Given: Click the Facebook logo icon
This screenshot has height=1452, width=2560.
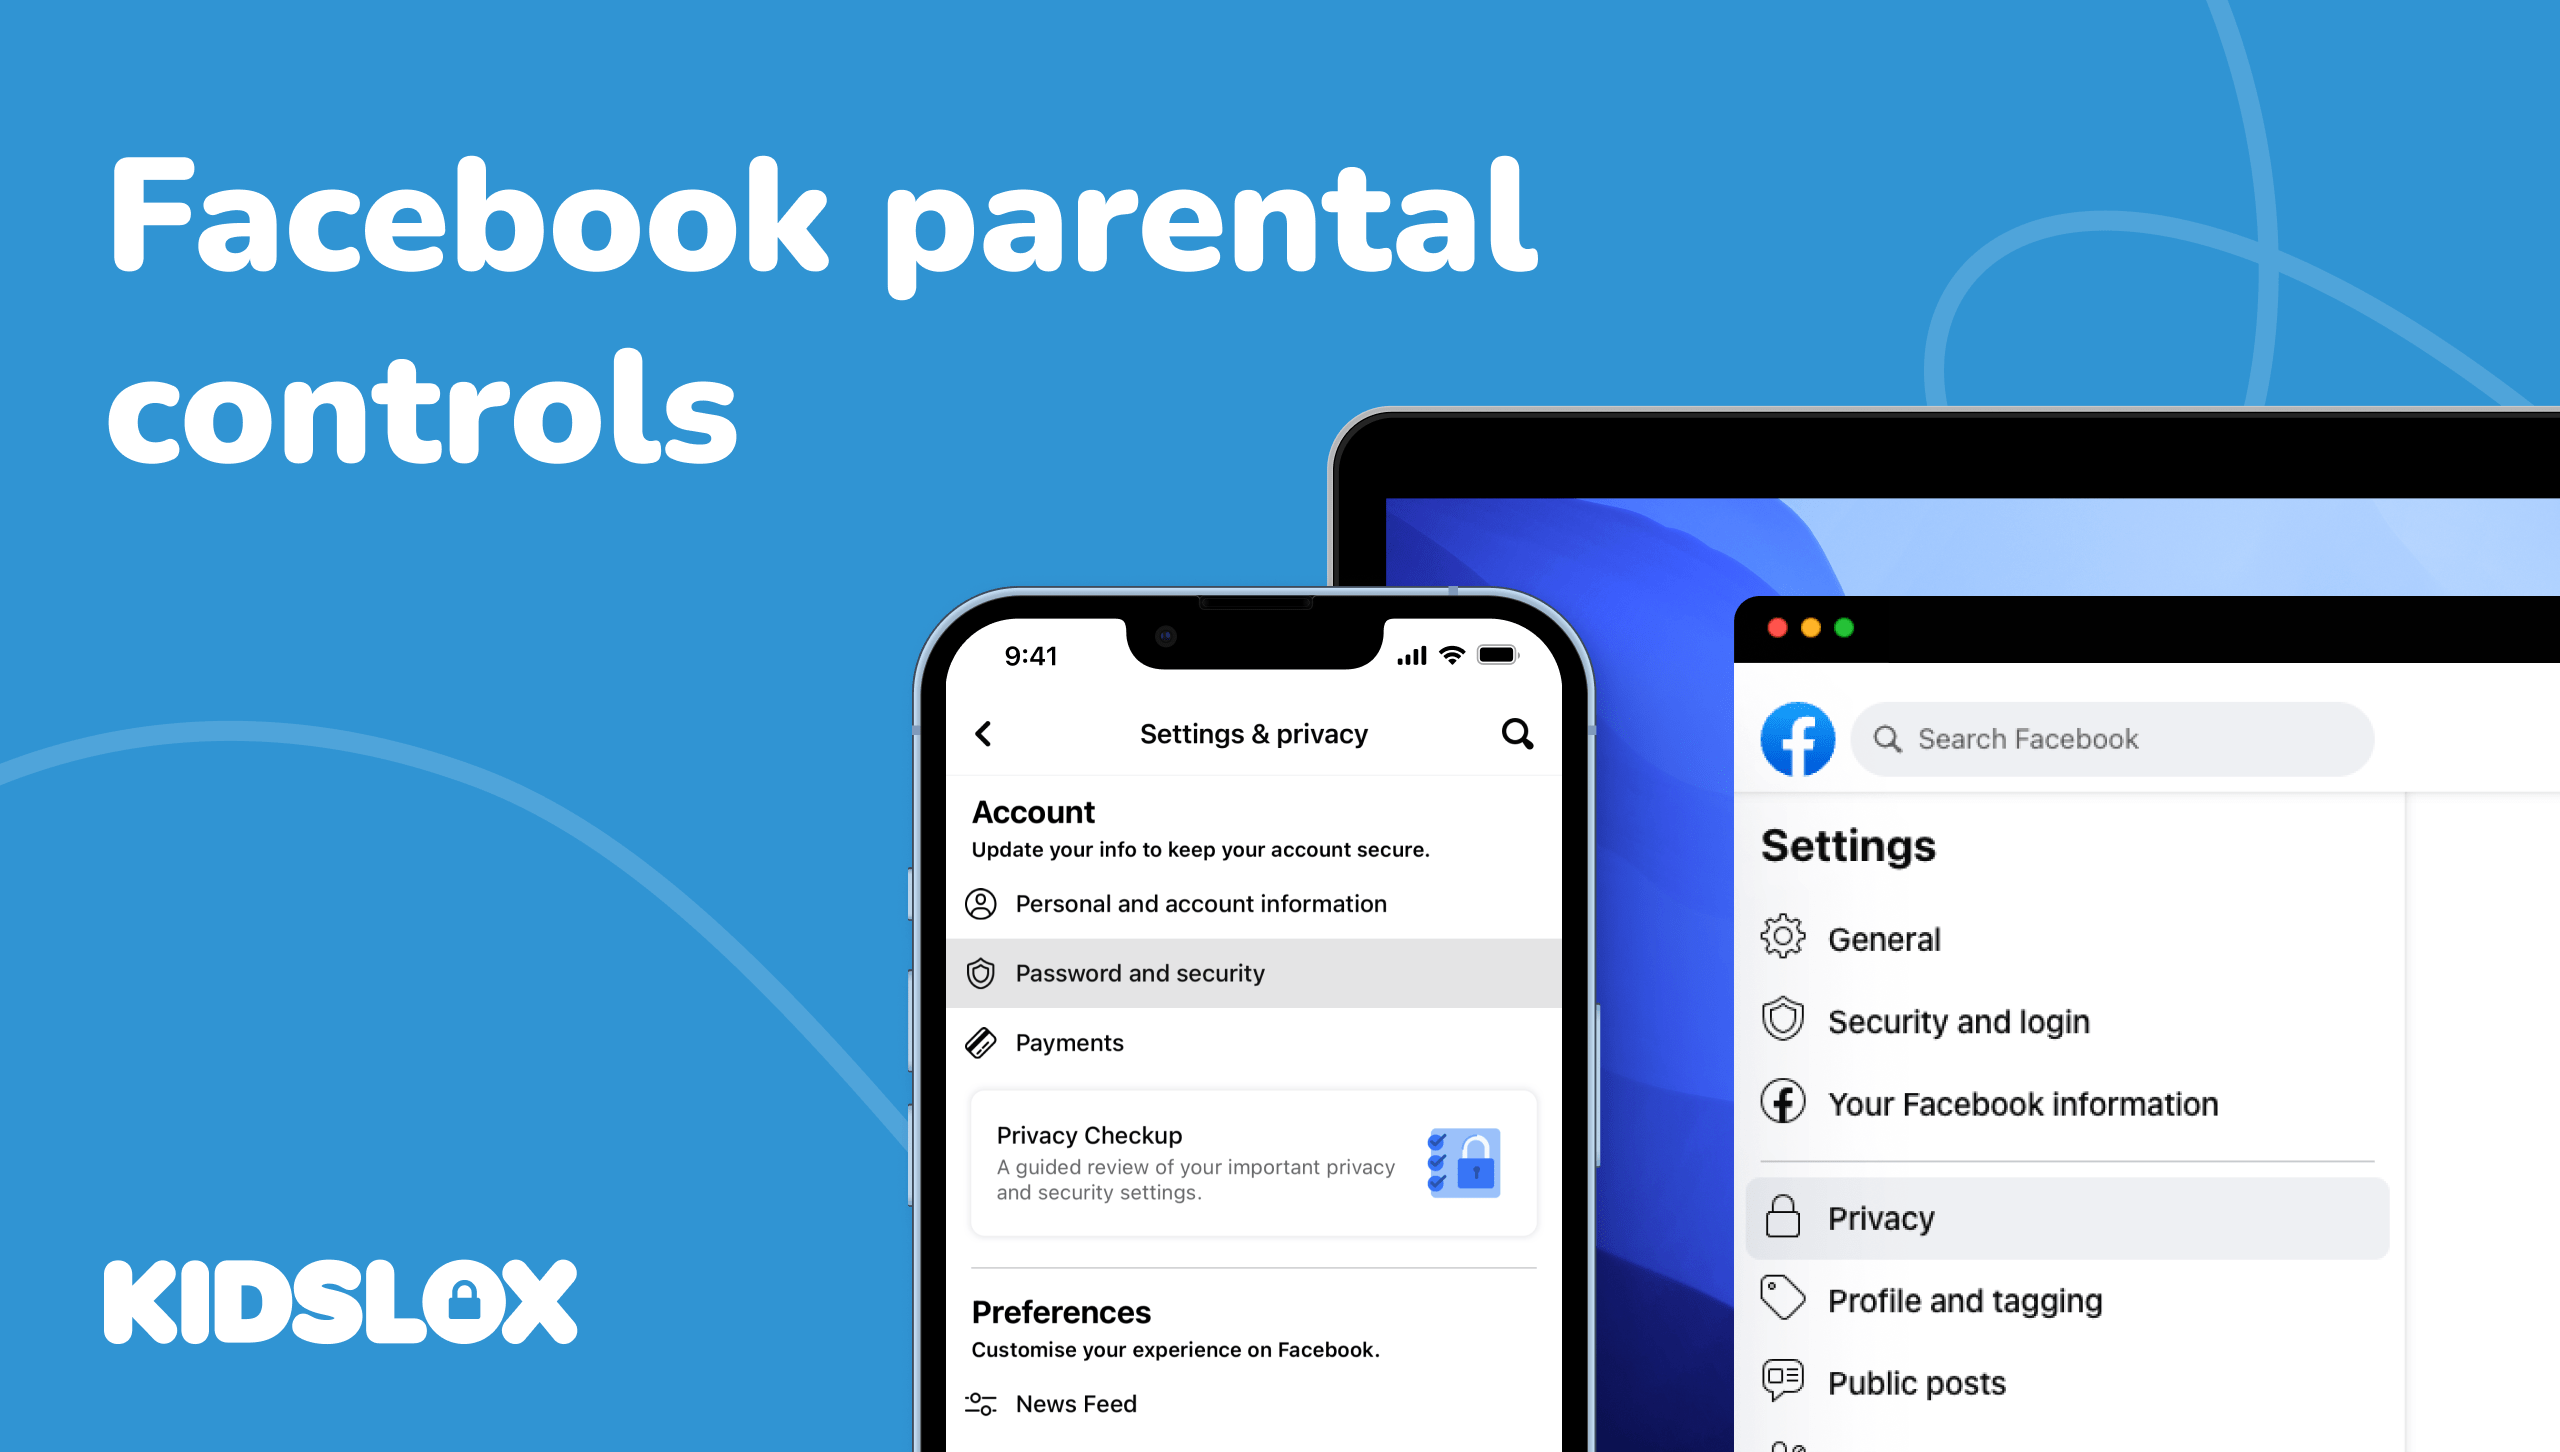Looking at the screenshot, I should point(1799,740).
